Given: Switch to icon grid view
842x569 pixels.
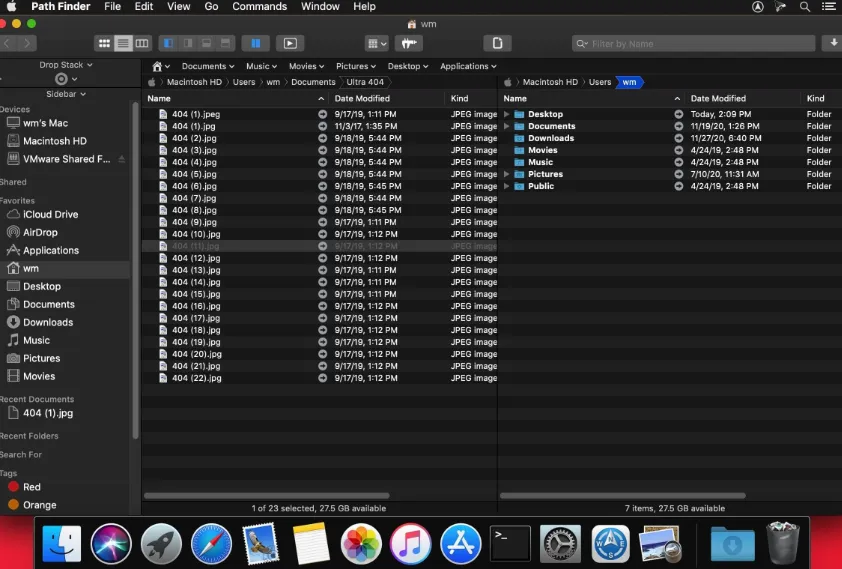Looking at the screenshot, I should pos(104,43).
